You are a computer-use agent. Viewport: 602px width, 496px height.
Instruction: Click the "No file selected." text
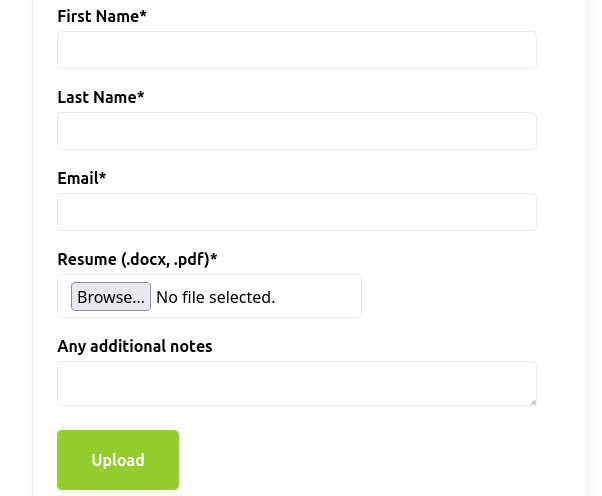click(215, 297)
